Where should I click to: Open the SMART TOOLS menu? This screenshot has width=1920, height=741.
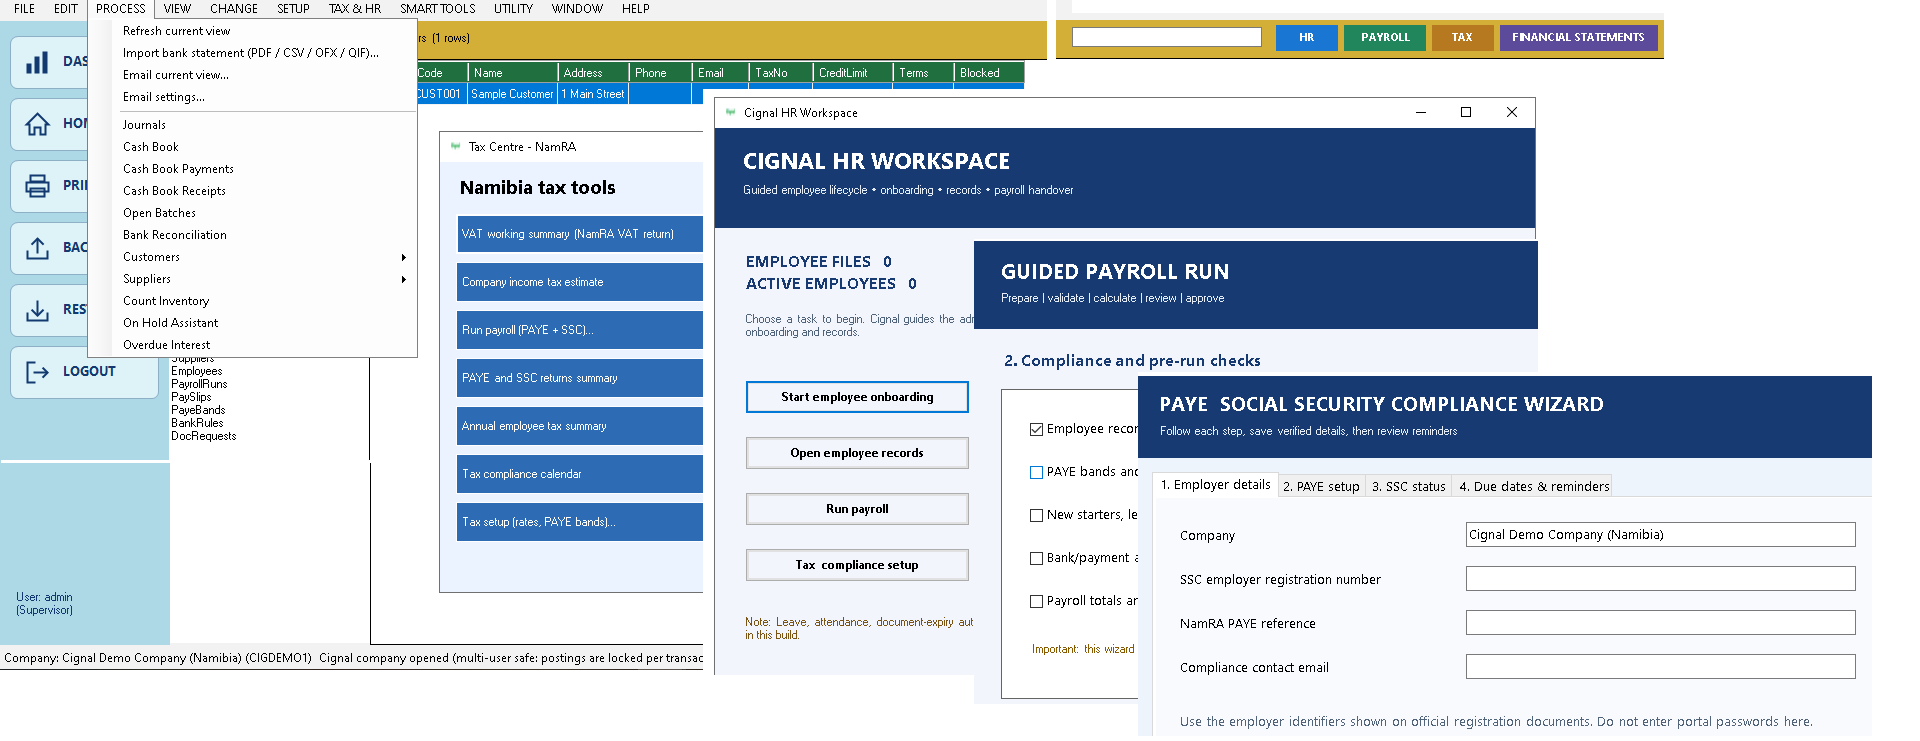point(438,9)
